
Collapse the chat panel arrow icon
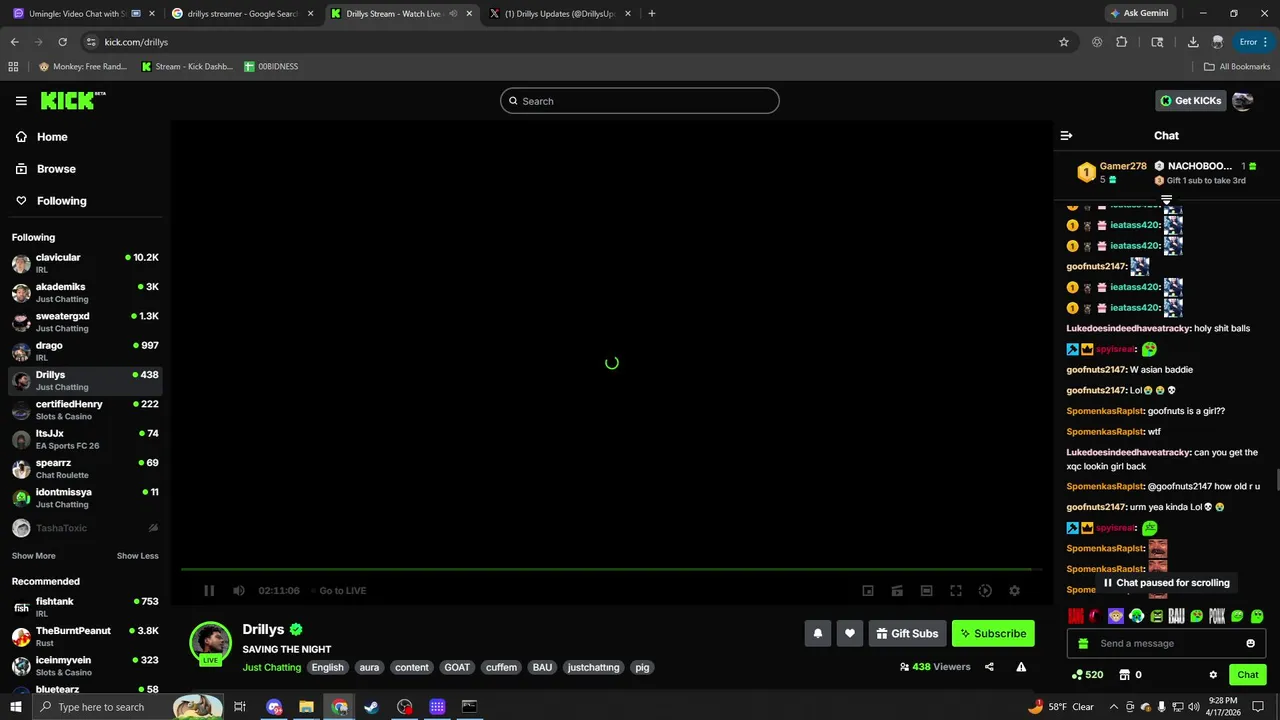tap(1066, 135)
